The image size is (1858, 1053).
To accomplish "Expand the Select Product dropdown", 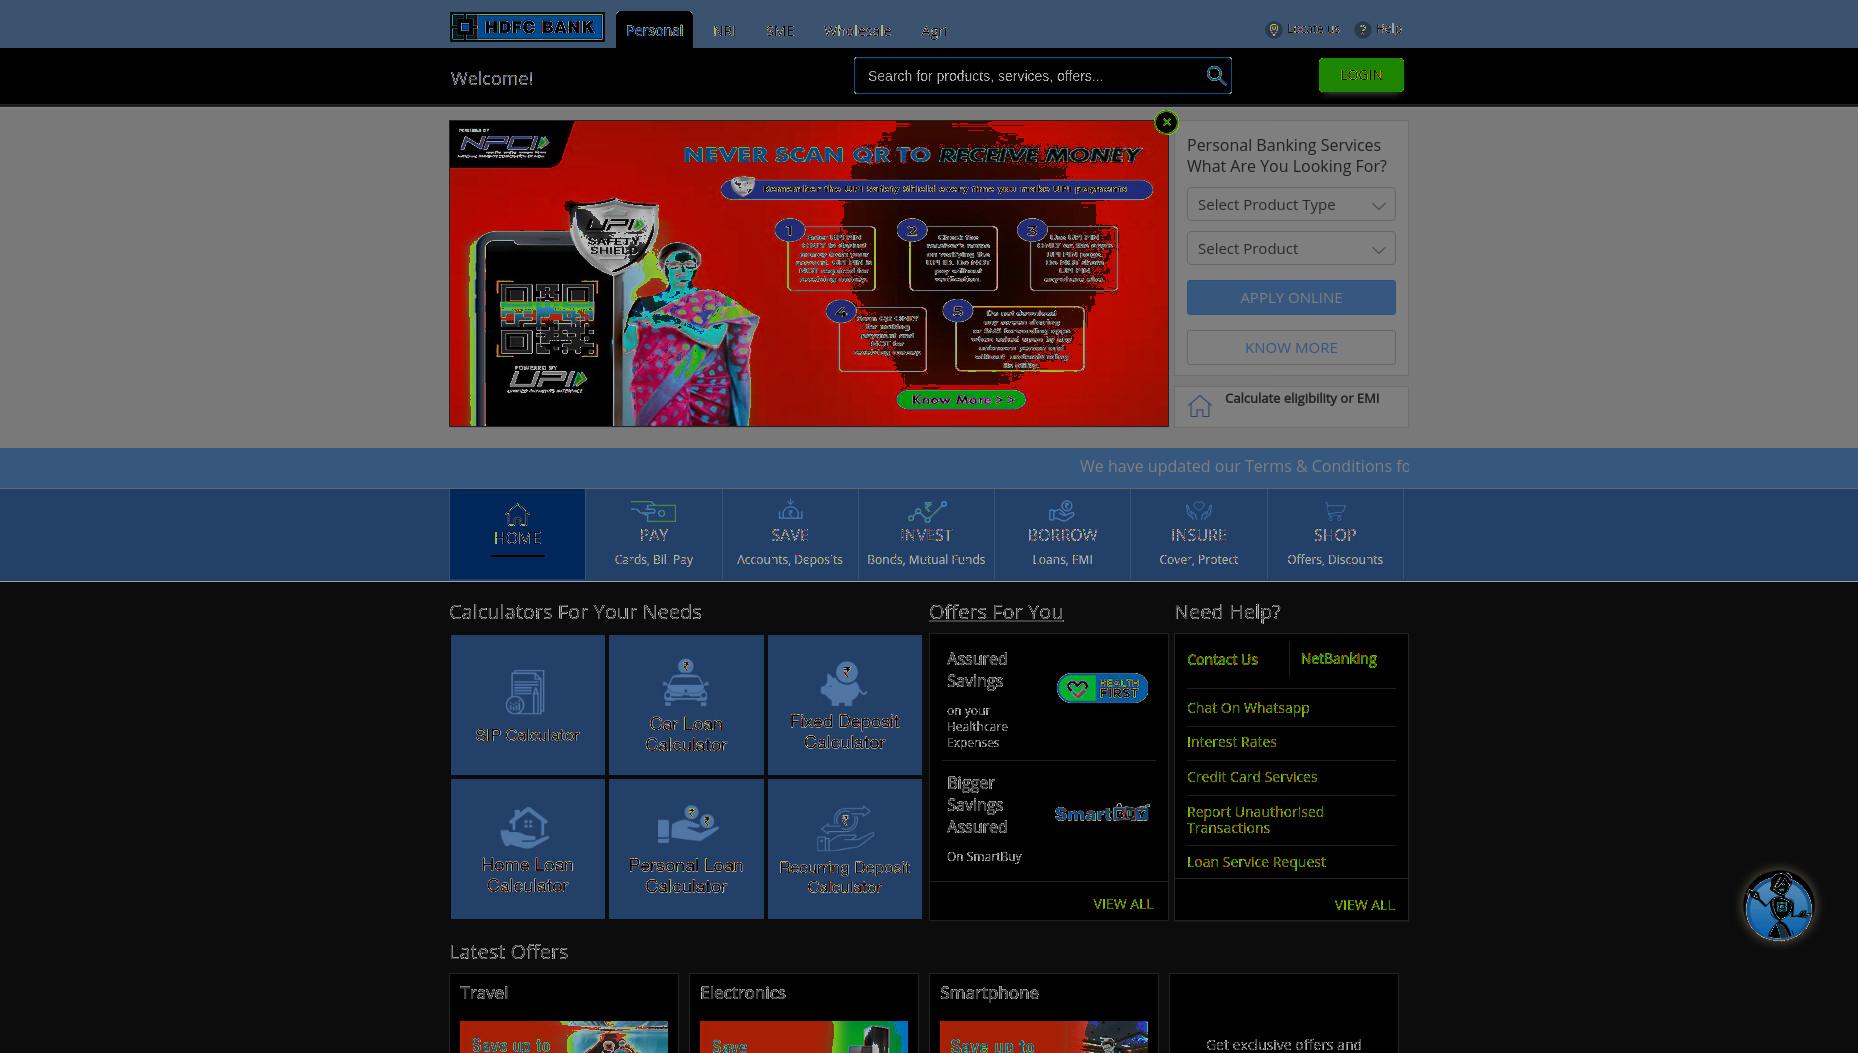I will coord(1291,249).
